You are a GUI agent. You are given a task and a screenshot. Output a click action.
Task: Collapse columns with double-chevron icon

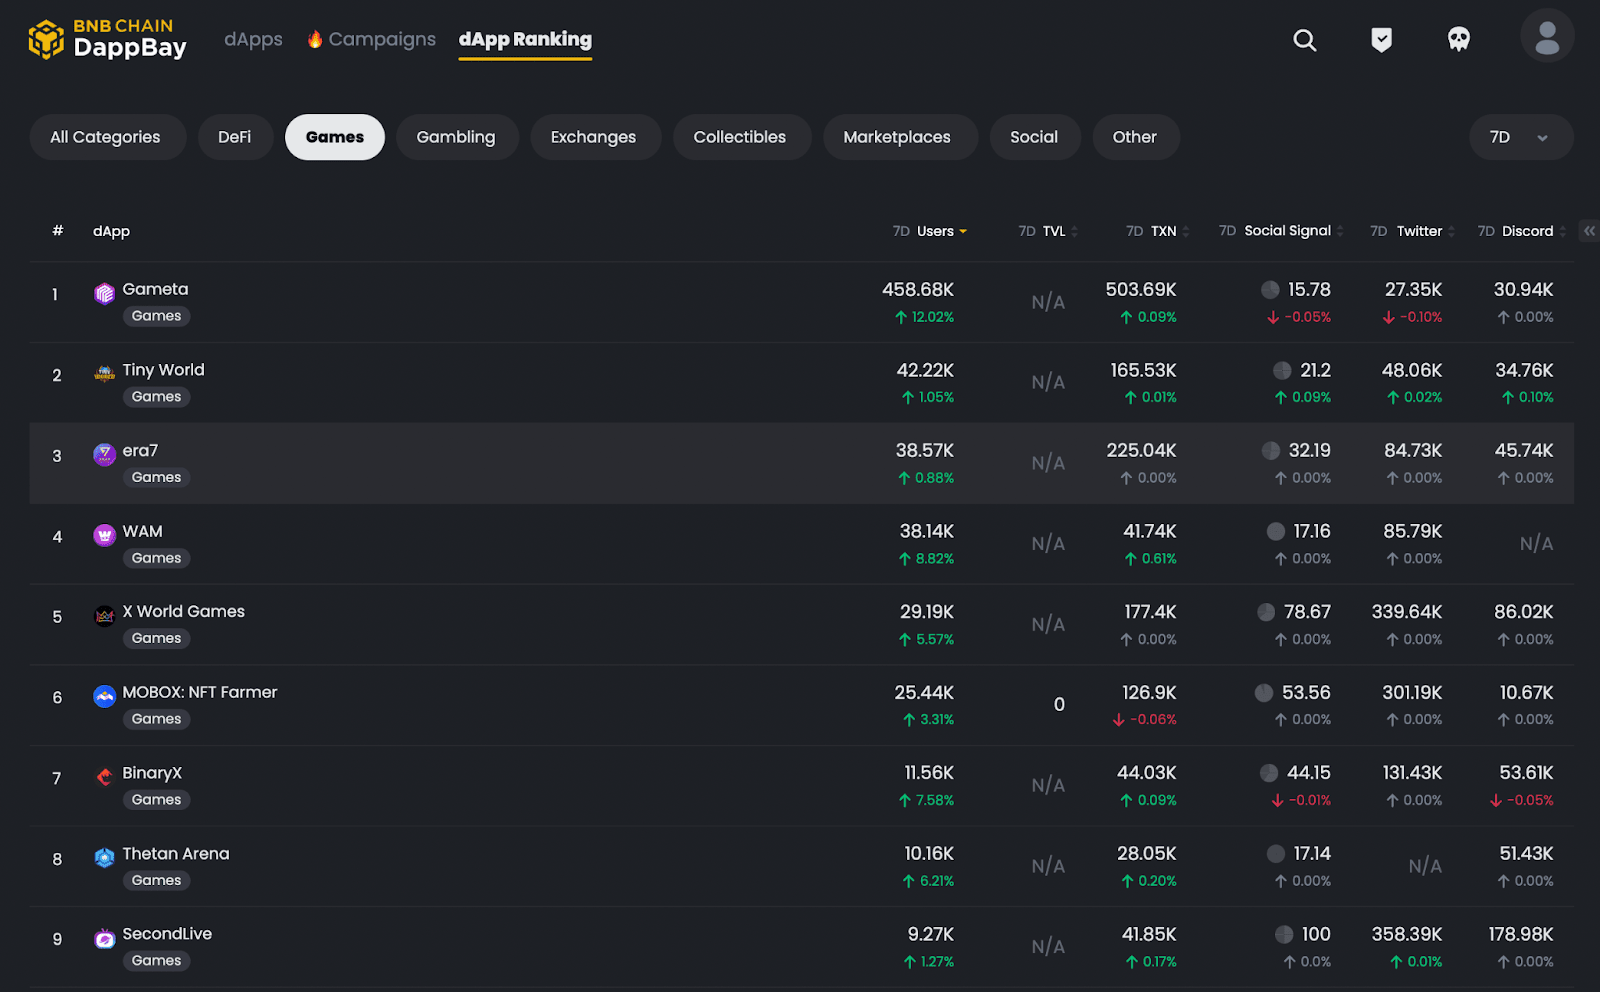(1588, 231)
